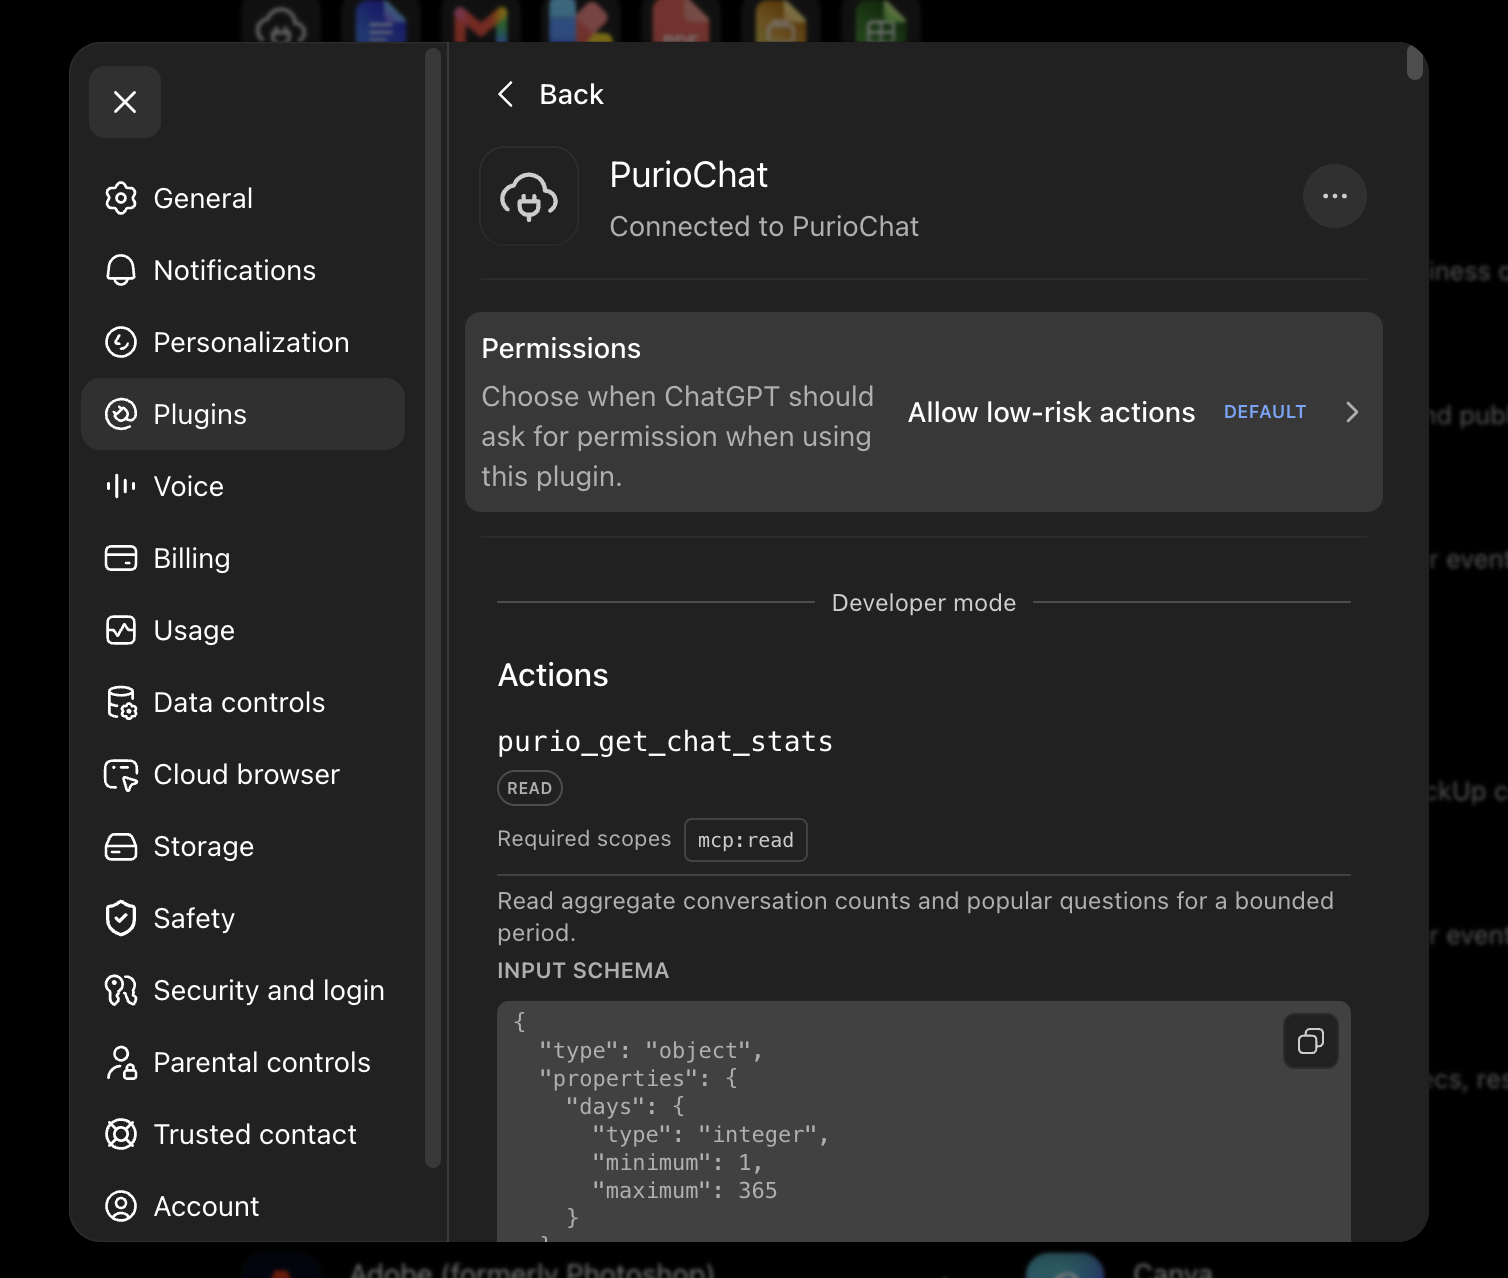Go to Personalization settings
1508x1278 pixels.
tap(243, 342)
